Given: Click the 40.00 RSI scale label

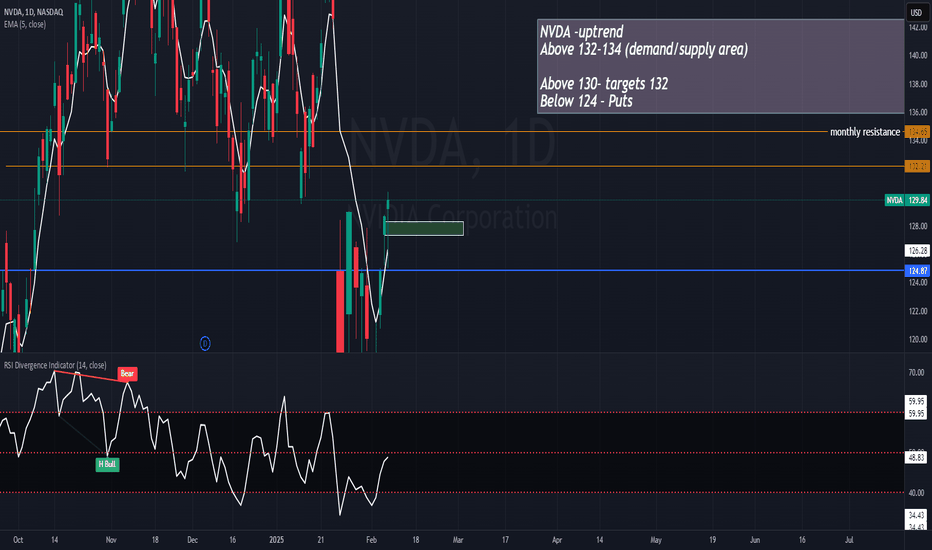Looking at the screenshot, I should pos(917,493).
